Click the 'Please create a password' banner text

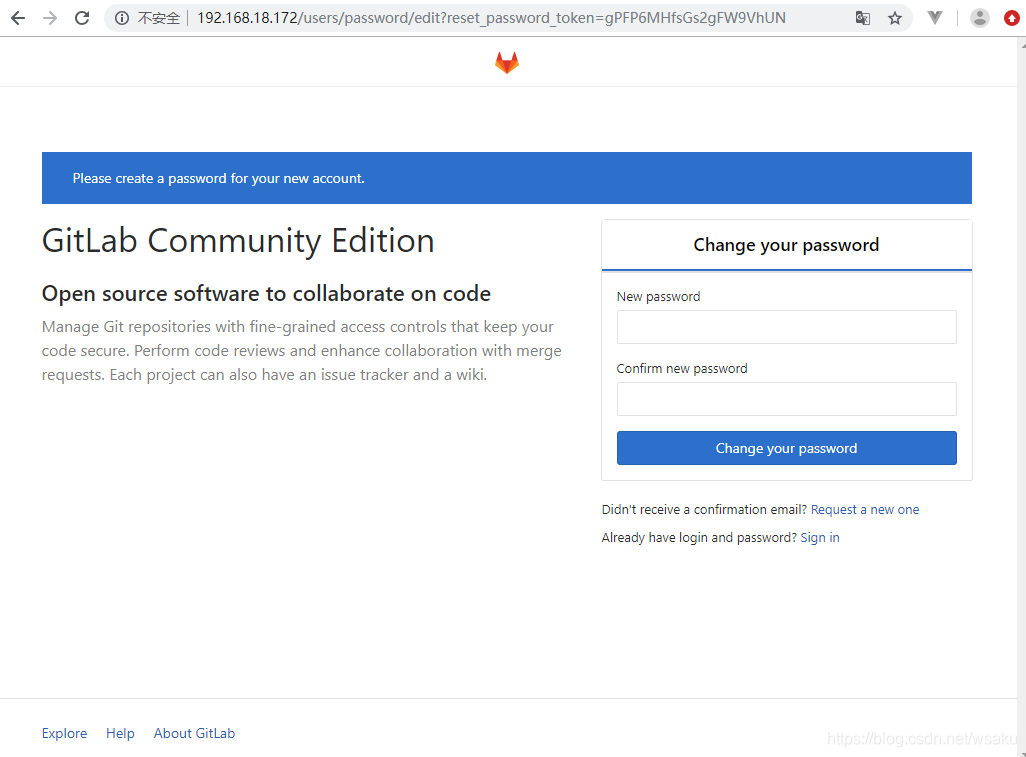pos(219,179)
